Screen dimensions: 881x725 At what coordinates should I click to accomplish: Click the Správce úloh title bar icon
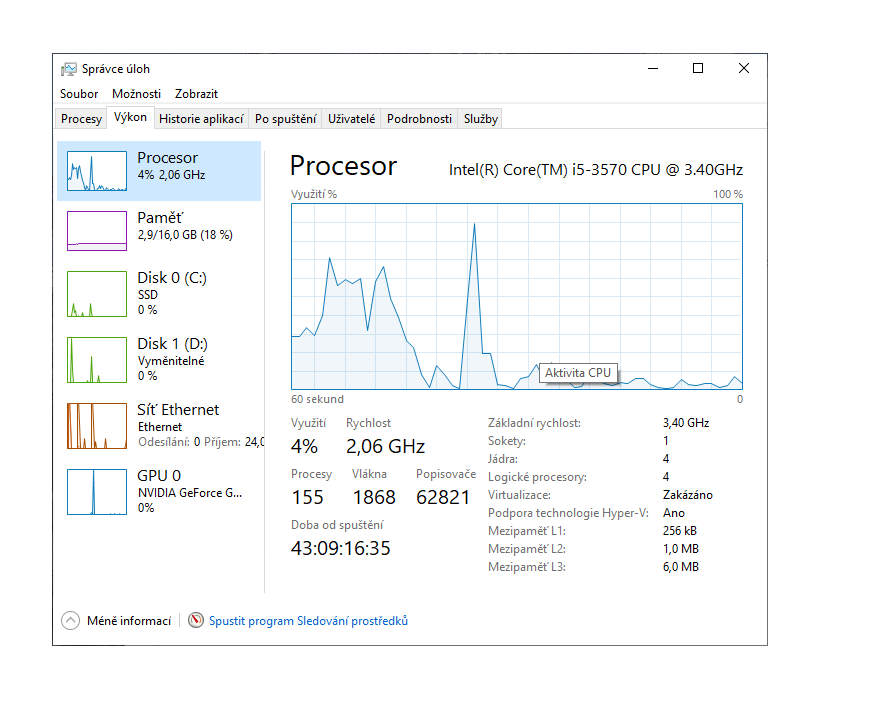point(69,69)
